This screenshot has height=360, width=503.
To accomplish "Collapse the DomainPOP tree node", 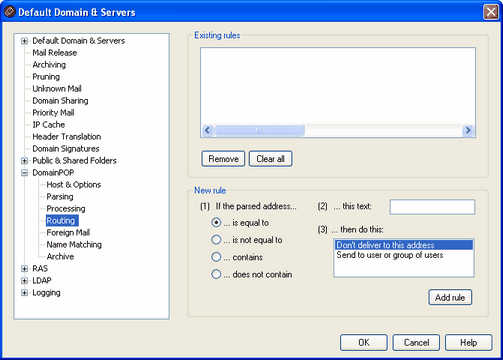I will (24, 173).
